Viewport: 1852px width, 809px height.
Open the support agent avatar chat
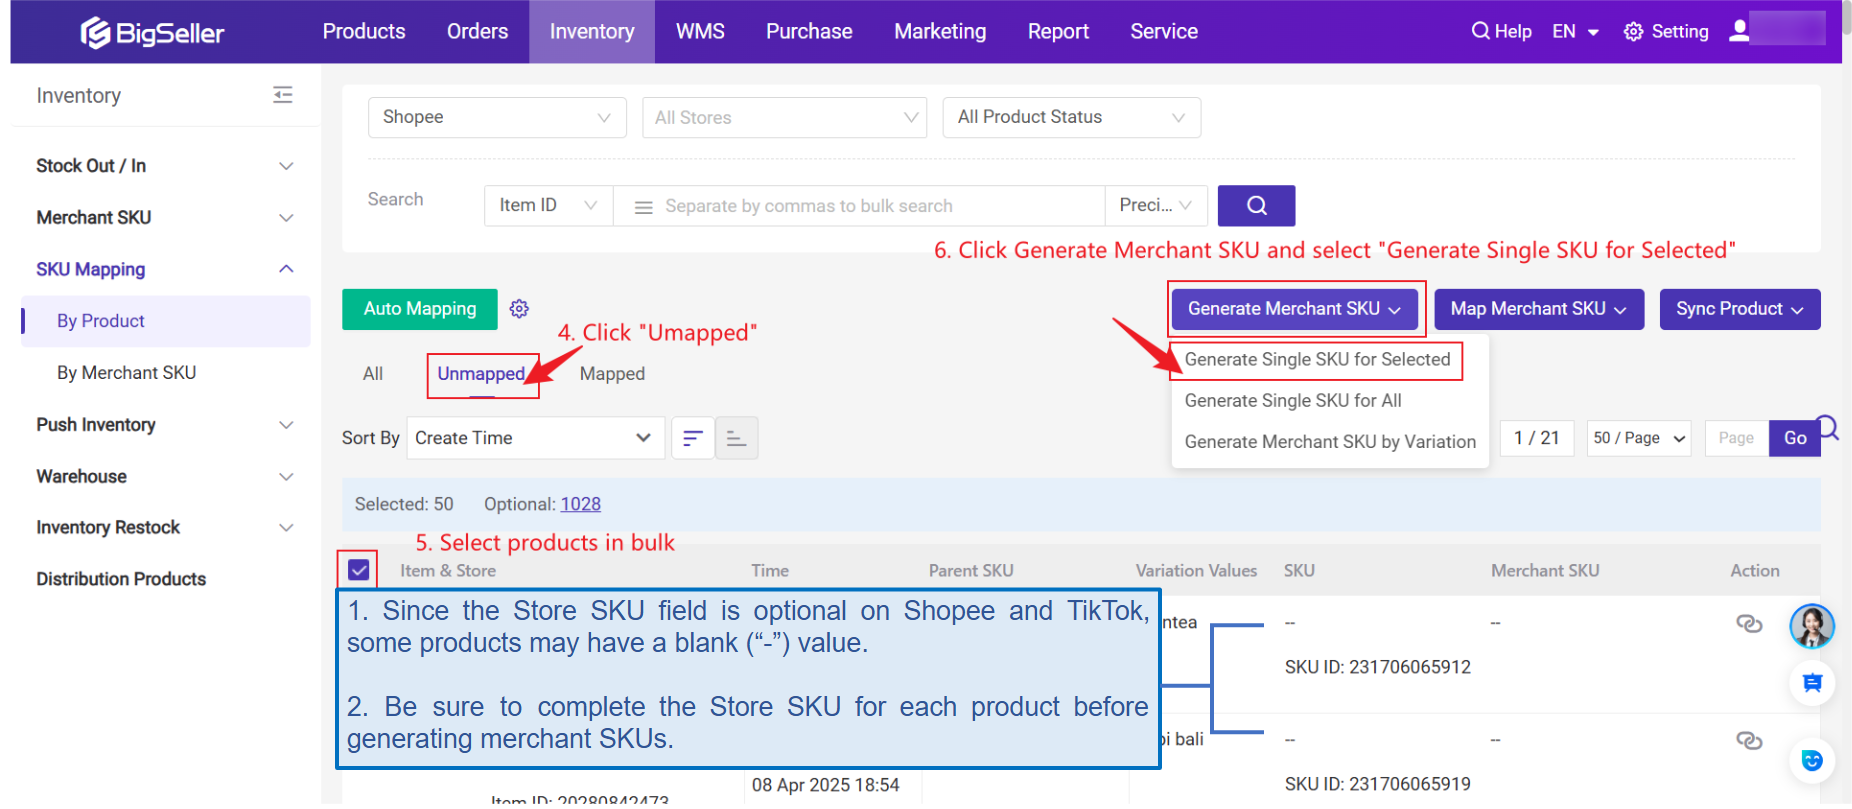tap(1812, 627)
